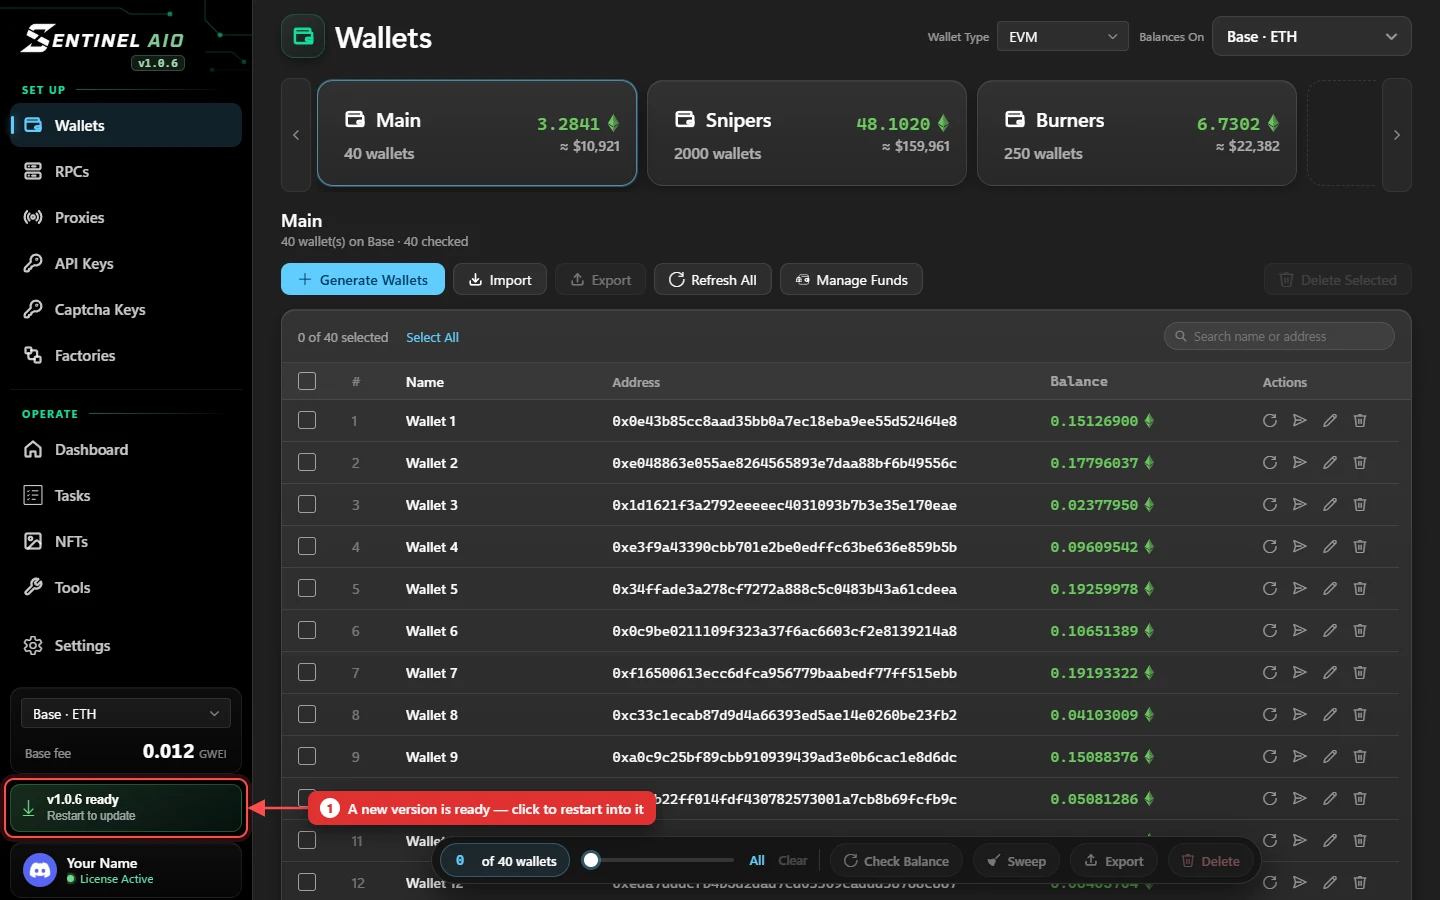
Task: Refresh balance icon for Wallet 1
Action: coord(1270,421)
